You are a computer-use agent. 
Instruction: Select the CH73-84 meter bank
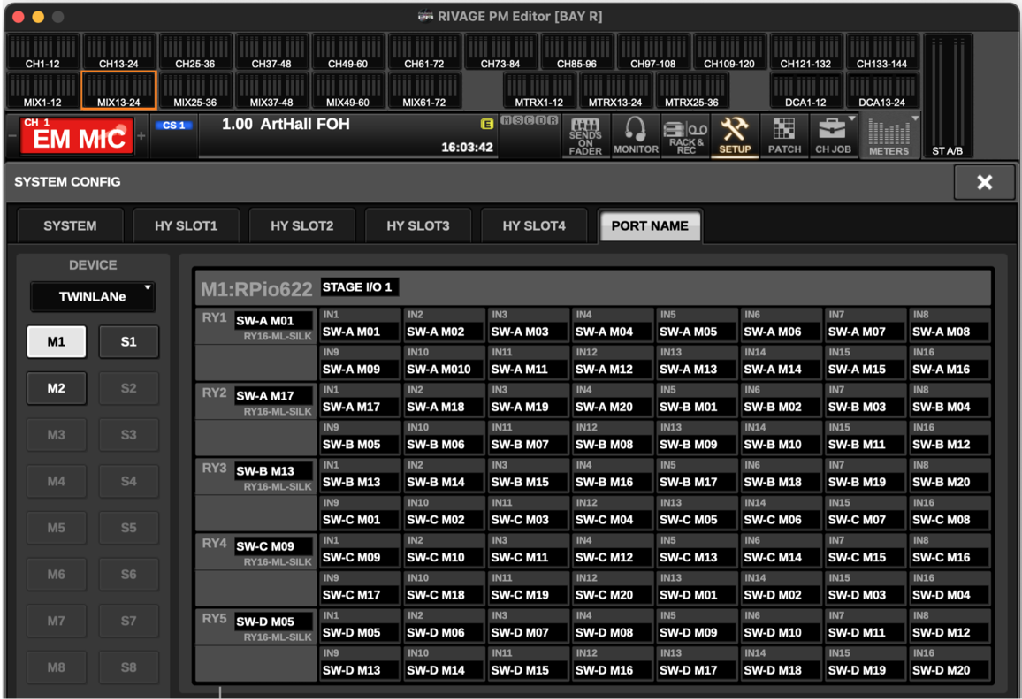[501, 52]
